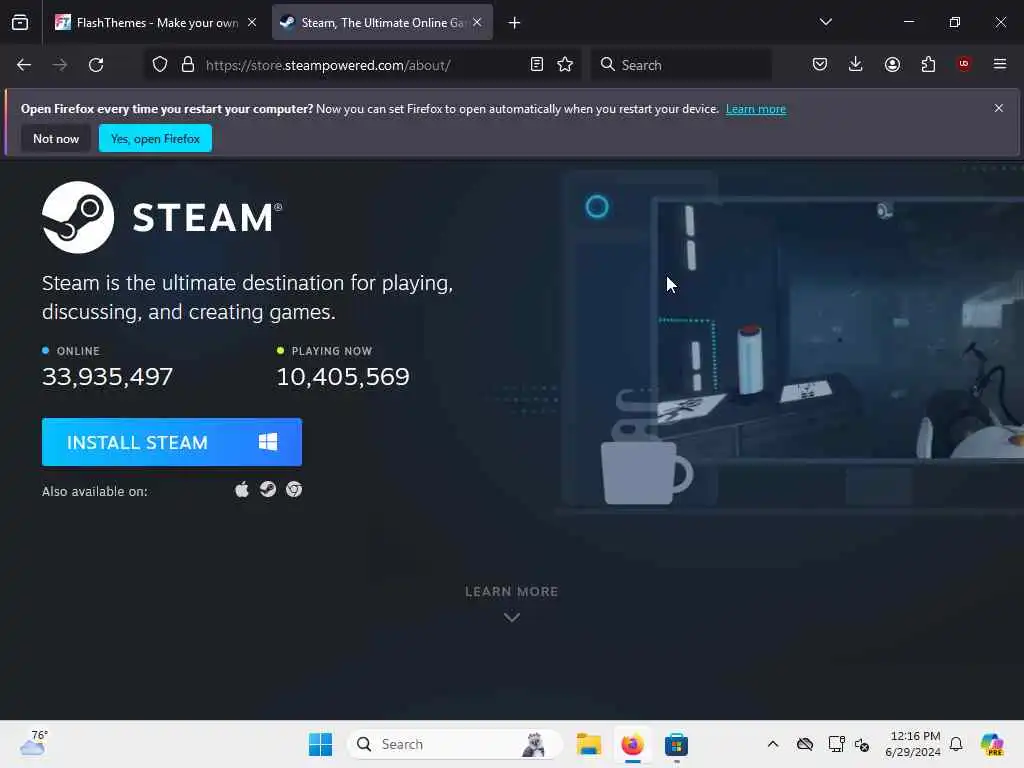Viewport: 1024px width, 768px height.
Task: Bookmark this page with star icon
Action: (565, 65)
